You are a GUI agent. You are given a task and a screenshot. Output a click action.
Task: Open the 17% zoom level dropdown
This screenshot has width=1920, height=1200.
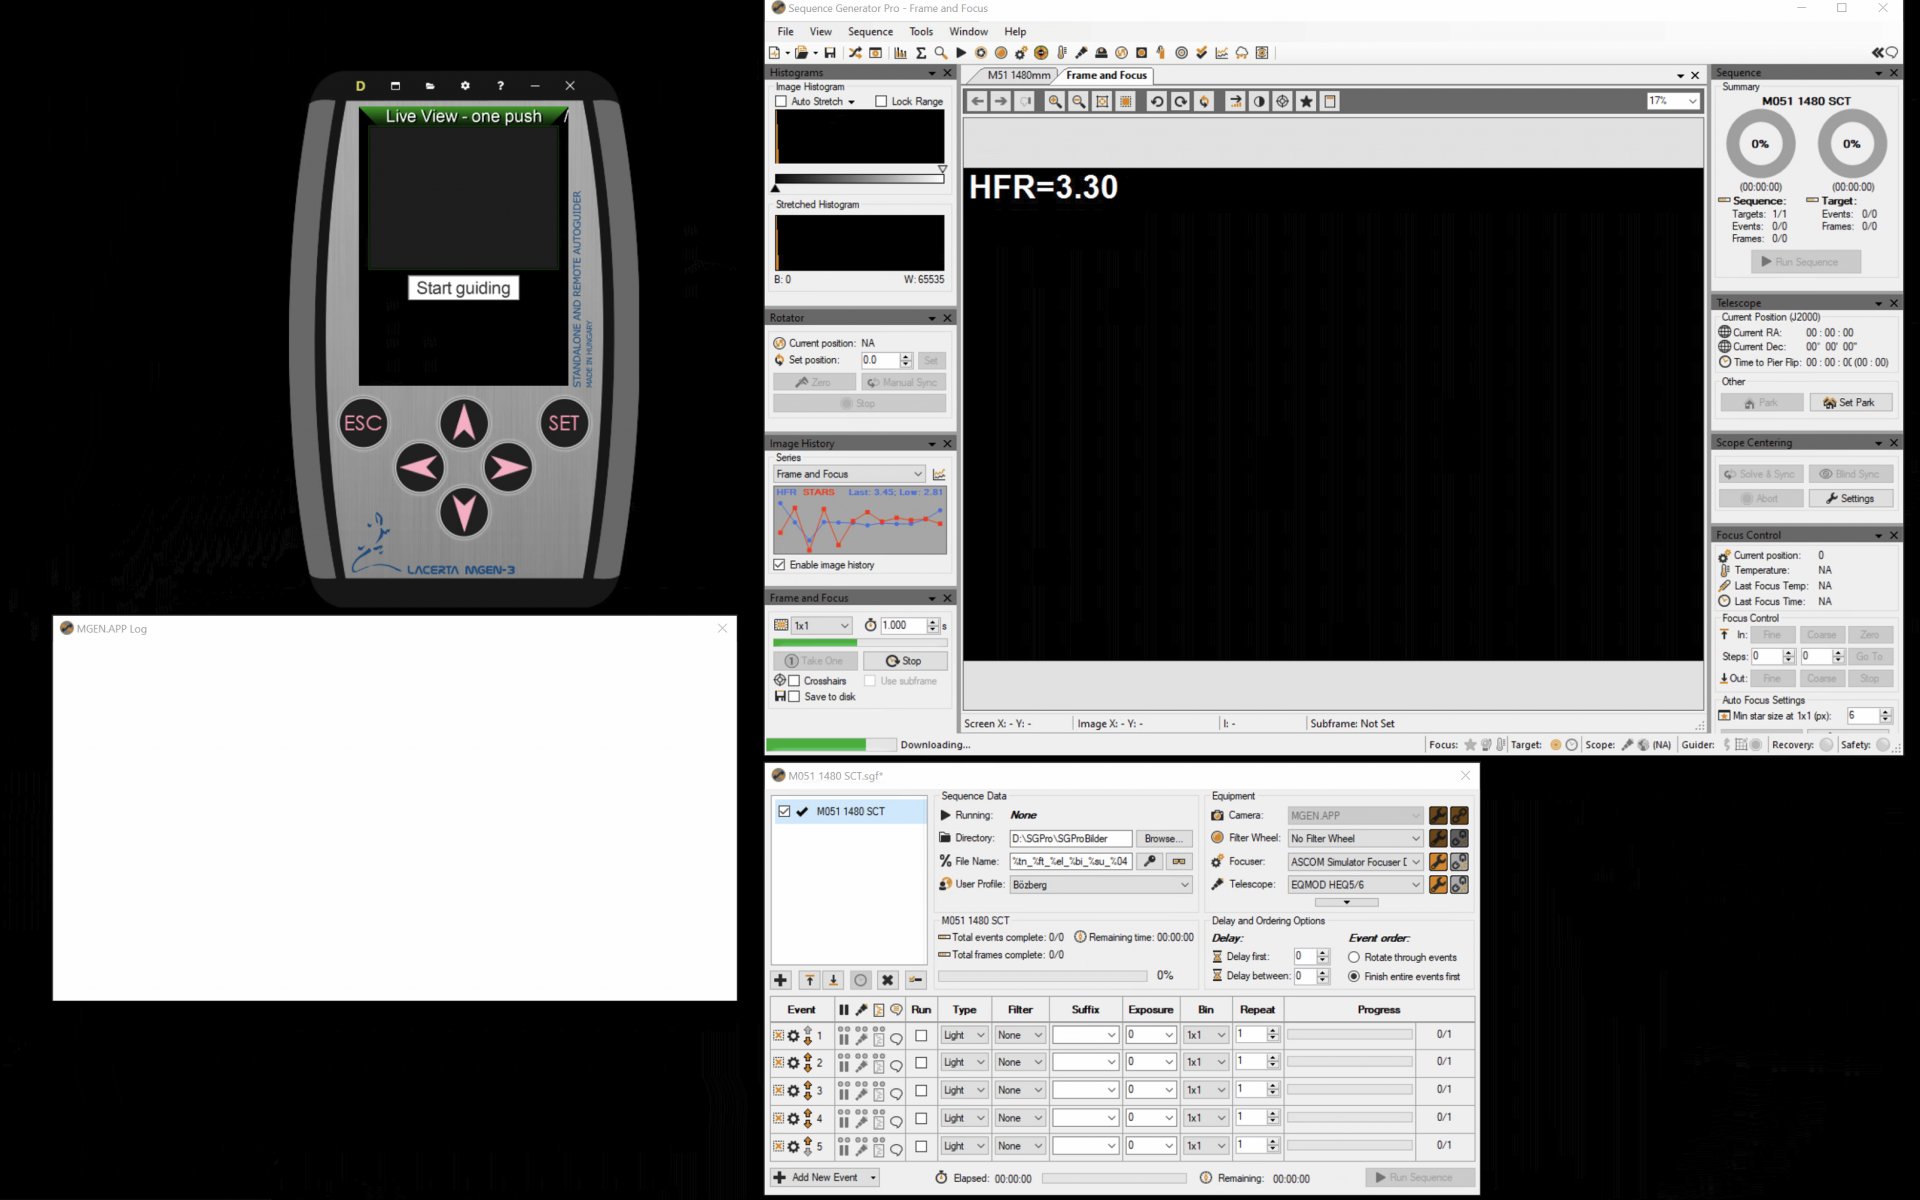pyautogui.click(x=1692, y=101)
